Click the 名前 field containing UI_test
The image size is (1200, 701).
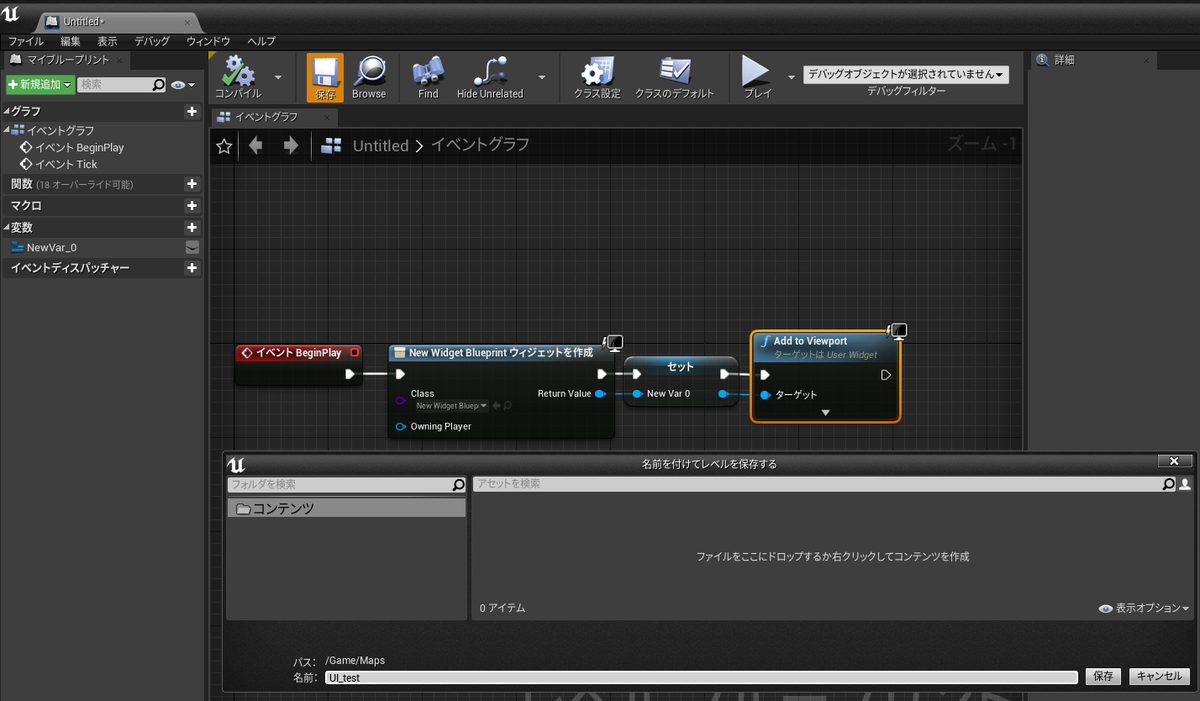click(702, 677)
